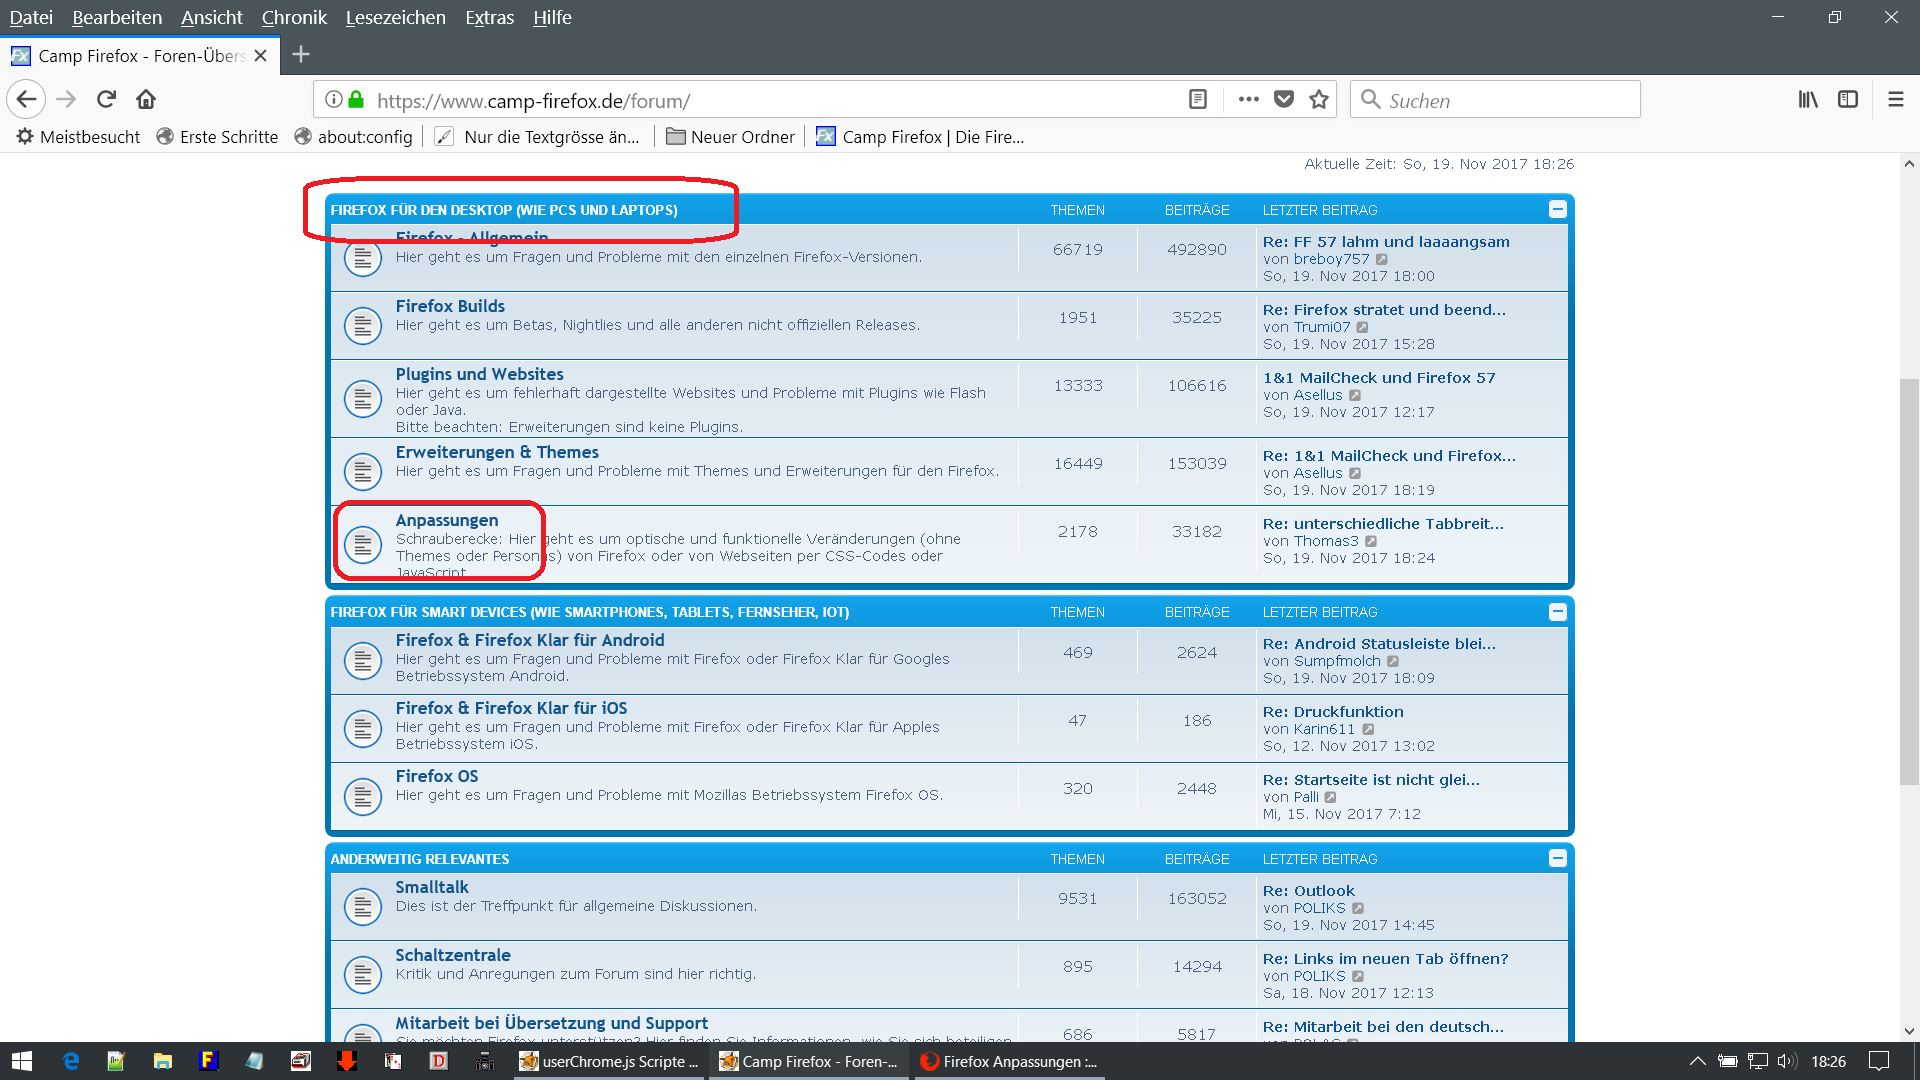Show hidden system tray icons chevron
This screenshot has height=1080, width=1920.
tap(1697, 1061)
